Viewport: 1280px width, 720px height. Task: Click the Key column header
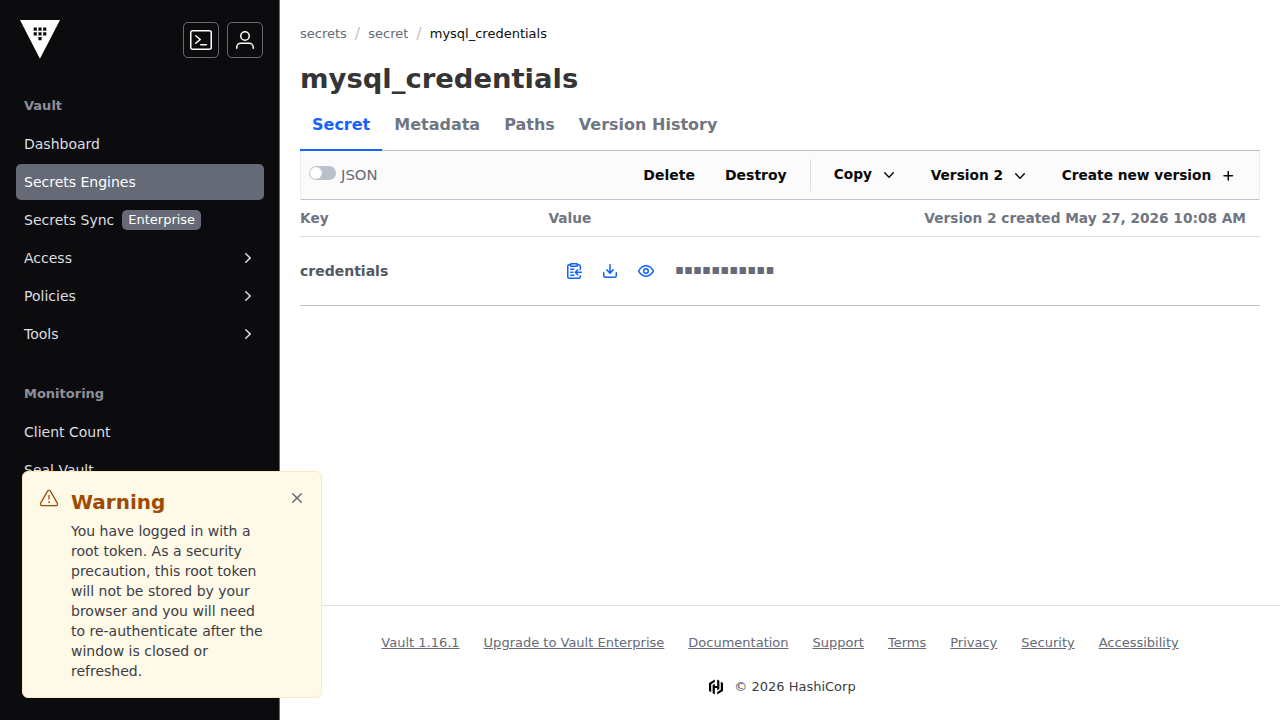(314, 218)
